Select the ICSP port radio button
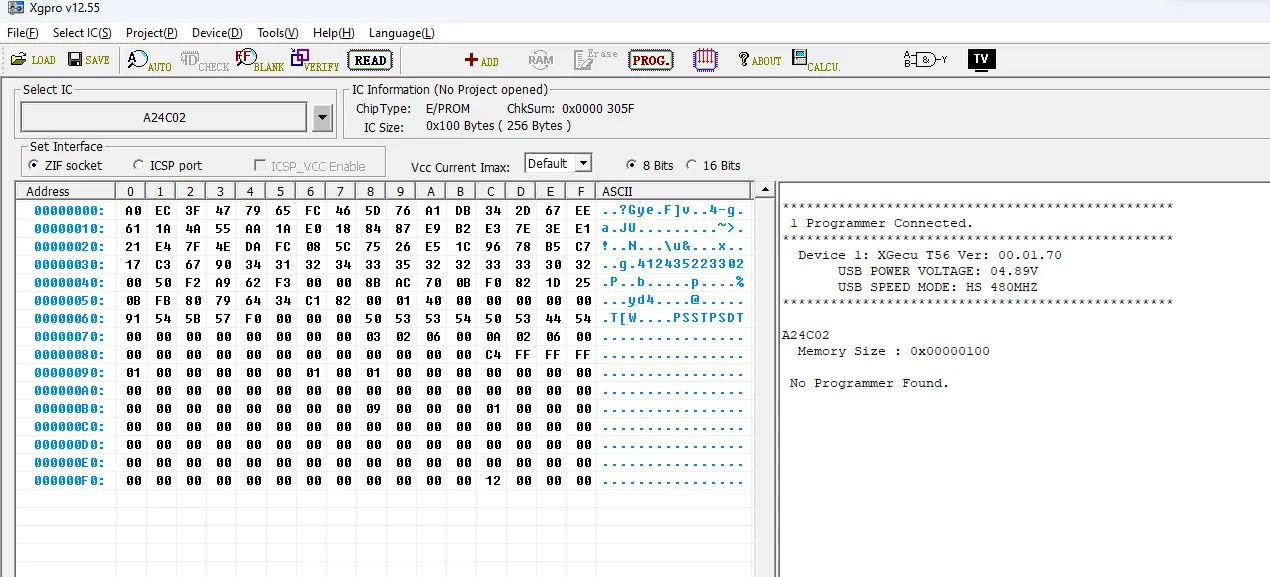This screenshot has width=1270, height=577. click(x=139, y=166)
